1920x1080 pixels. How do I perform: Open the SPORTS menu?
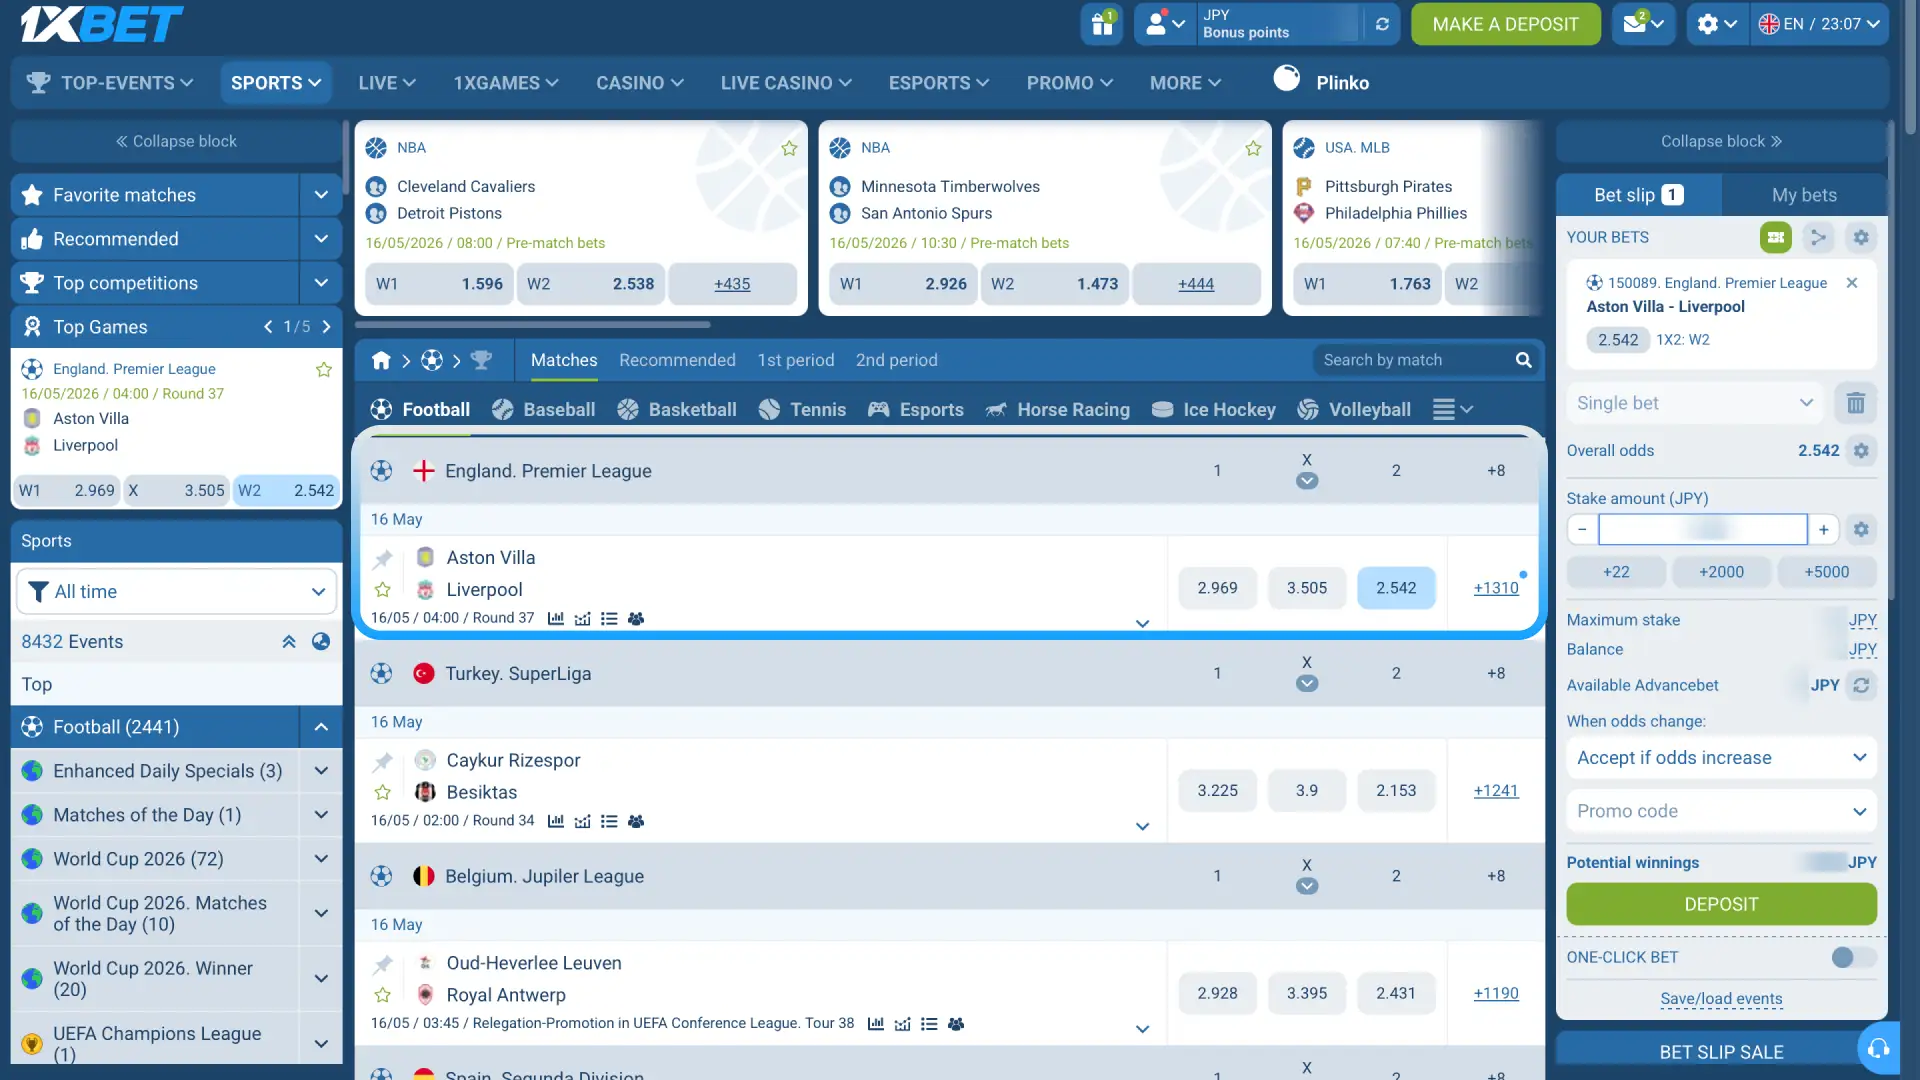point(275,83)
